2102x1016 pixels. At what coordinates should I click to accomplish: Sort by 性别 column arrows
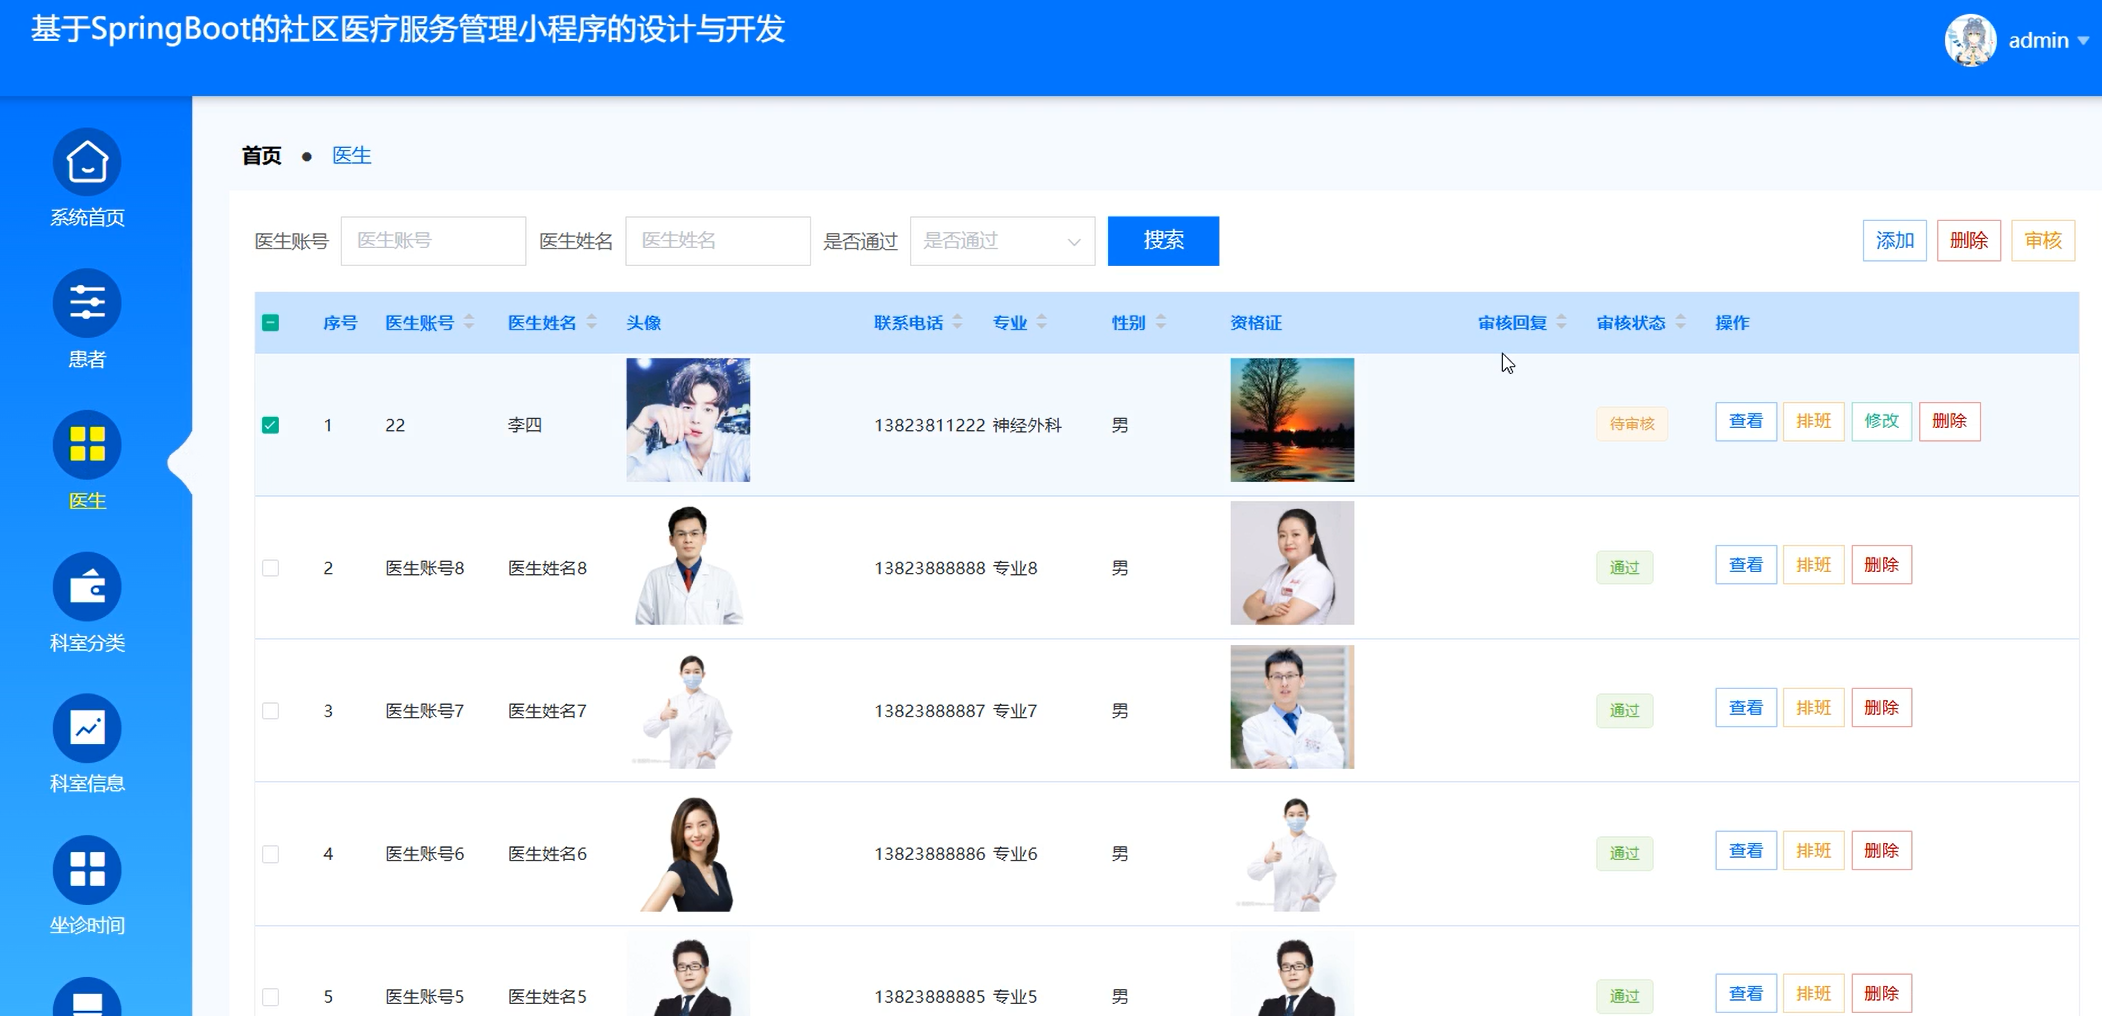tap(1161, 322)
